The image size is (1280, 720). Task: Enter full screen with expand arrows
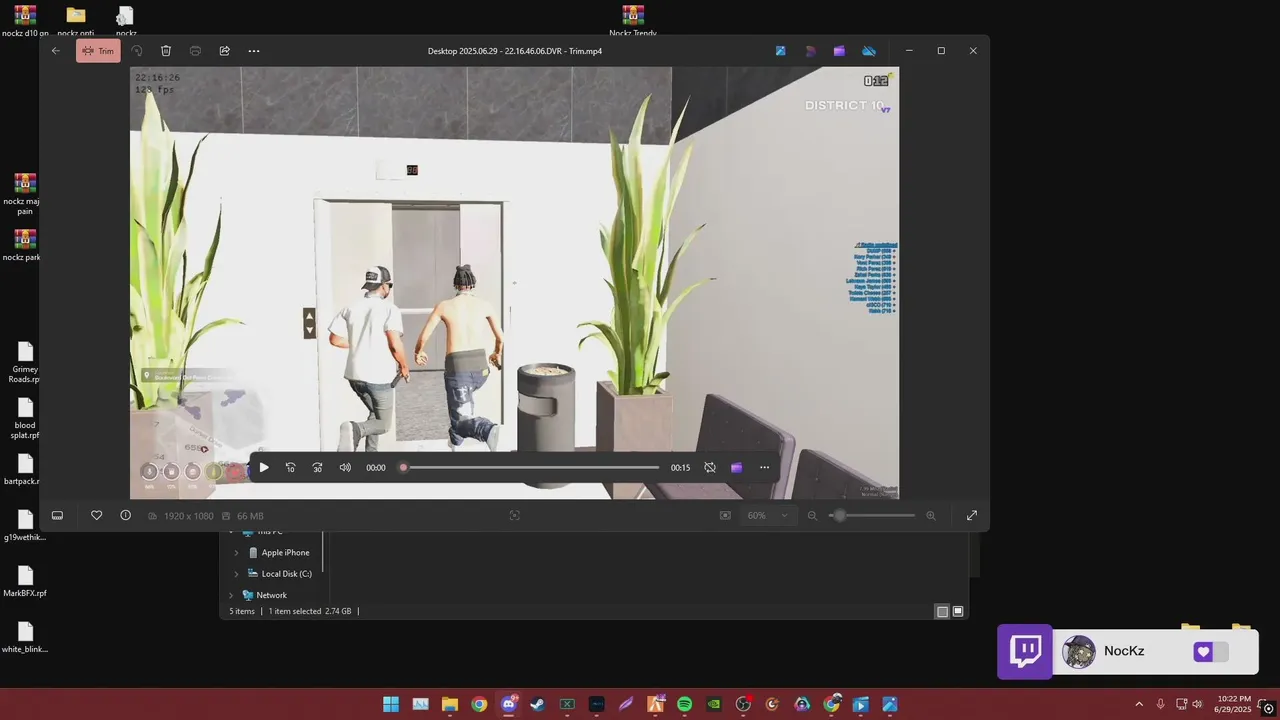(972, 516)
